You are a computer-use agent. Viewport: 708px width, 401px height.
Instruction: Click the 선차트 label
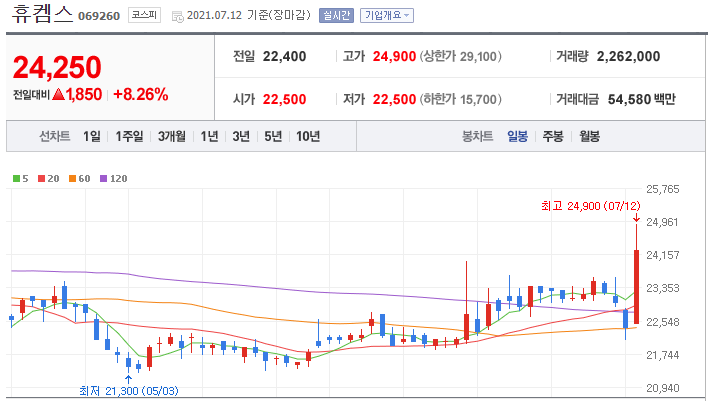[x=55, y=136]
